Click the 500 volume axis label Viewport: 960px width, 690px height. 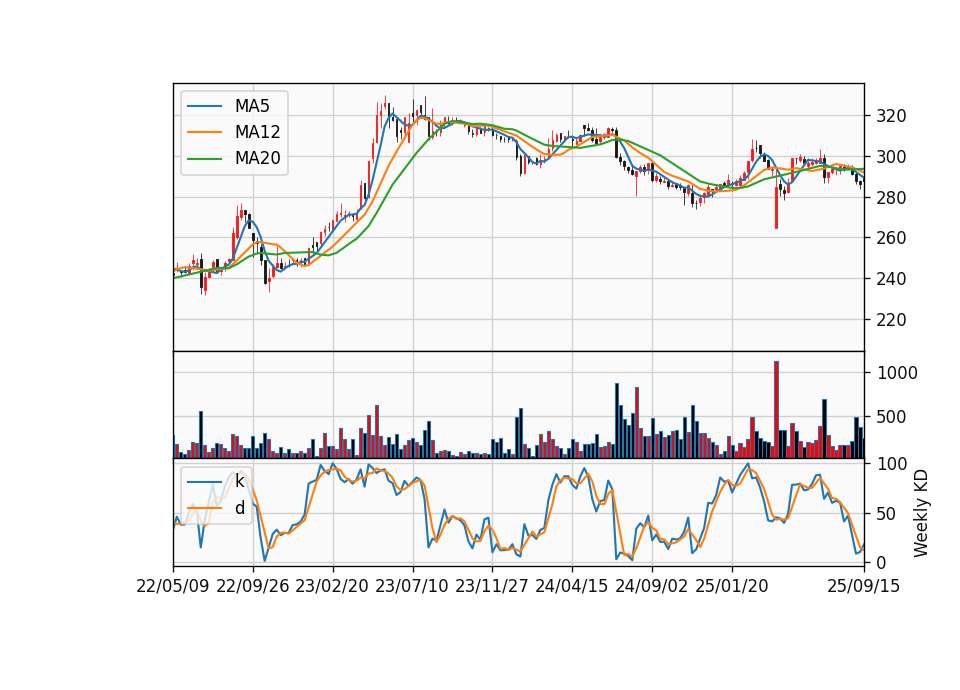click(x=891, y=417)
